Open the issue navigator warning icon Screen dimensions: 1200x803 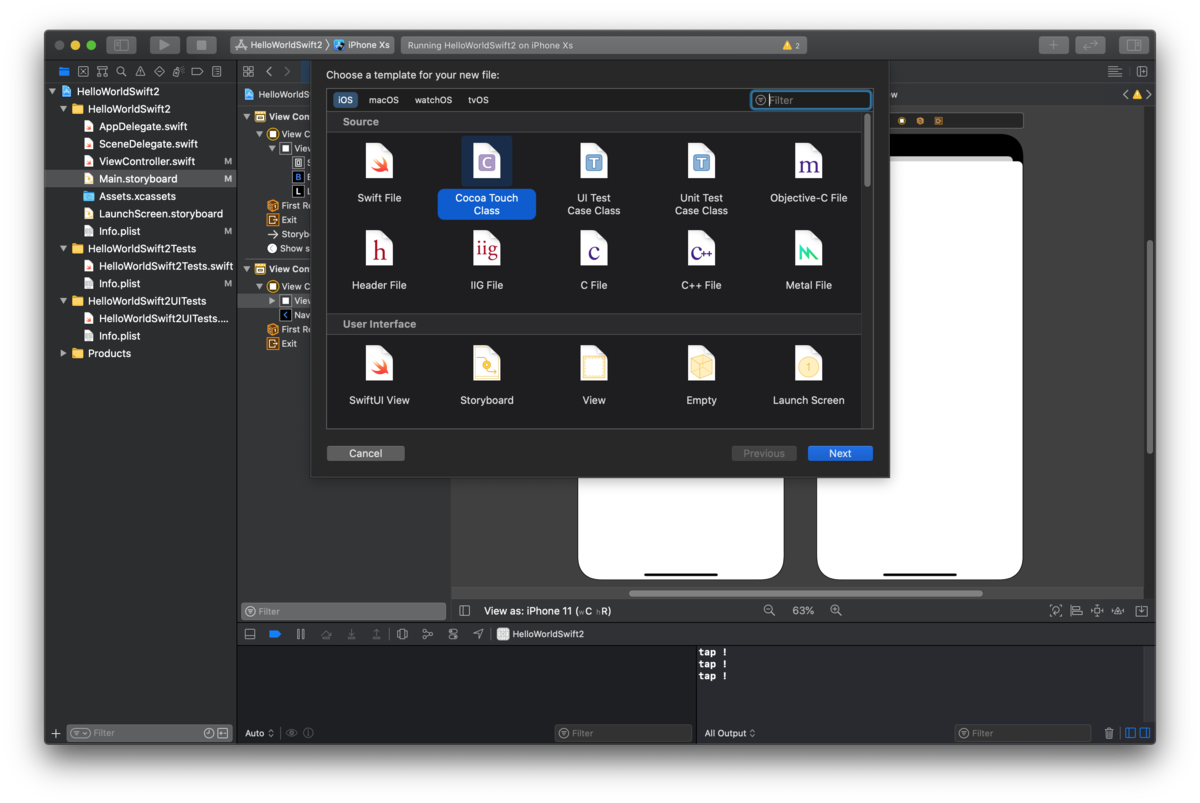point(140,72)
